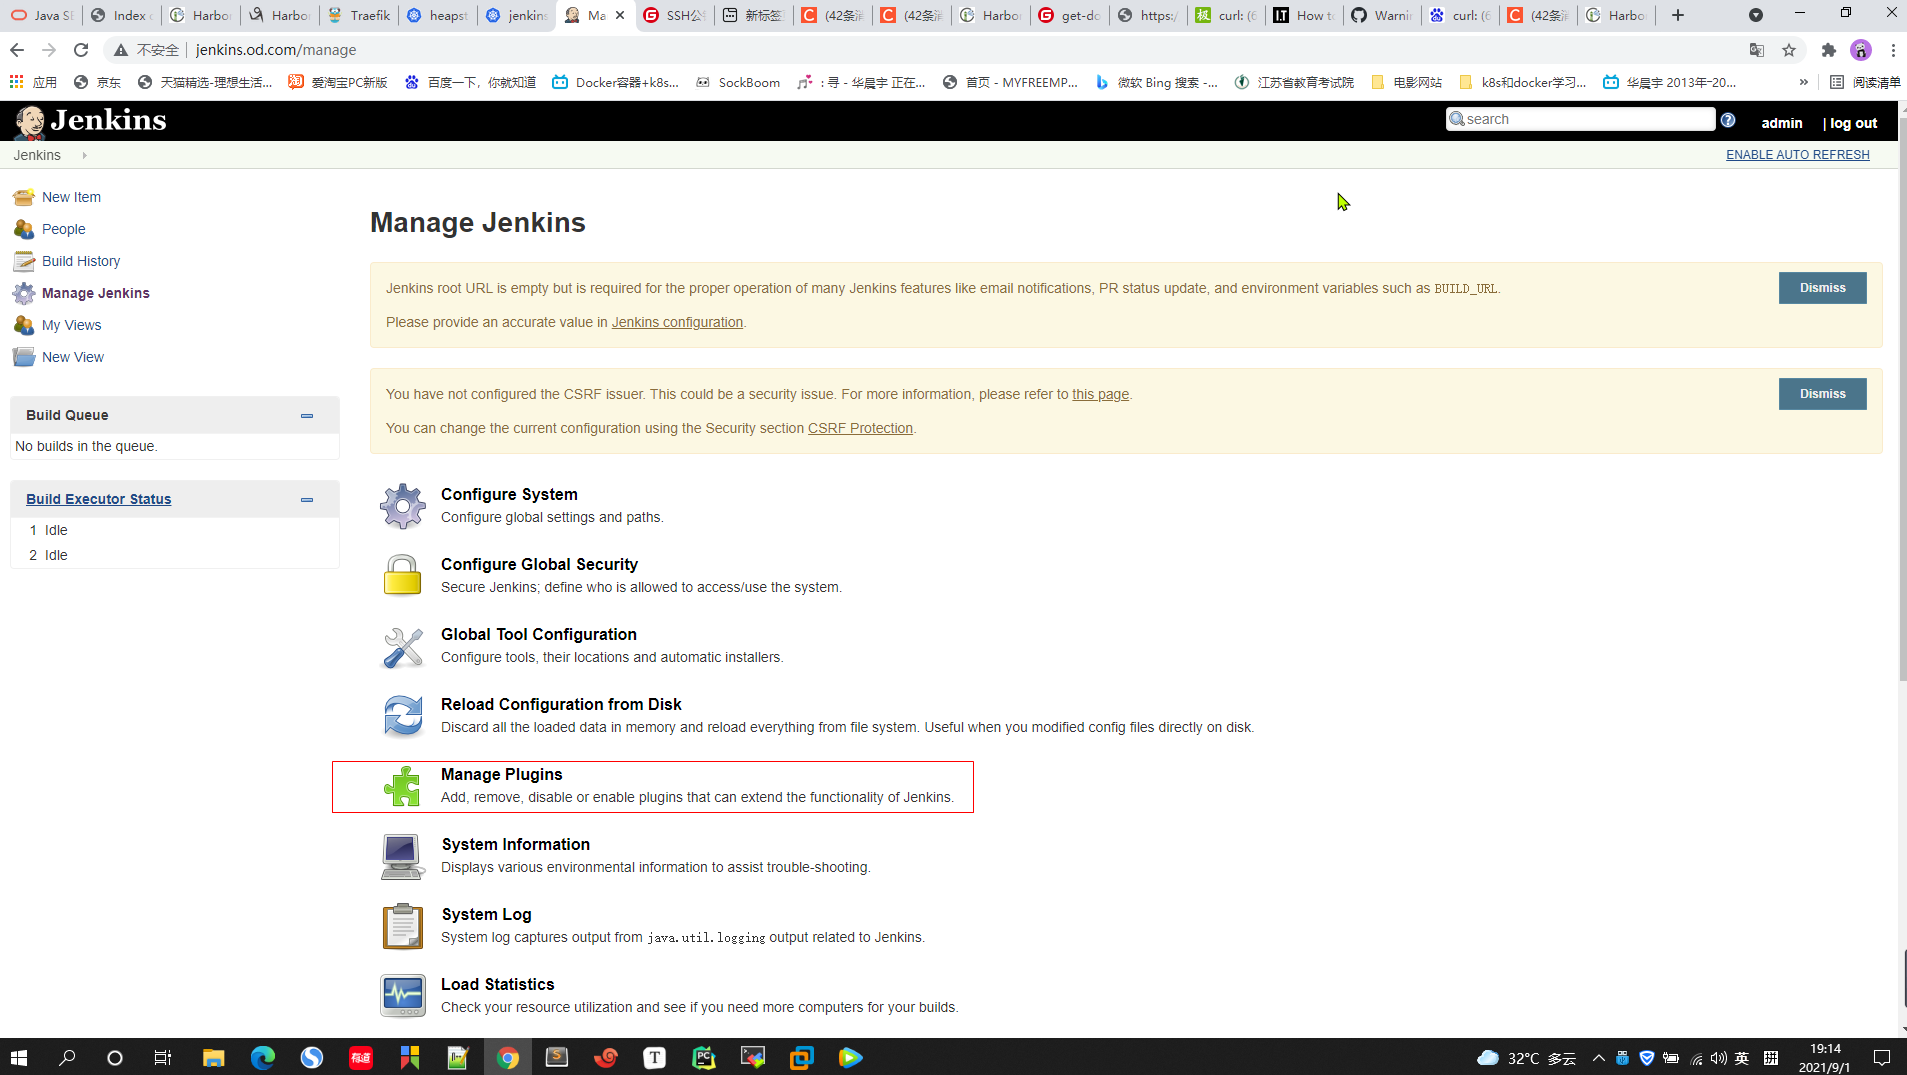Click the Load Statistics monitor icon
Viewport: 1907px width, 1075px height.
coord(403,996)
